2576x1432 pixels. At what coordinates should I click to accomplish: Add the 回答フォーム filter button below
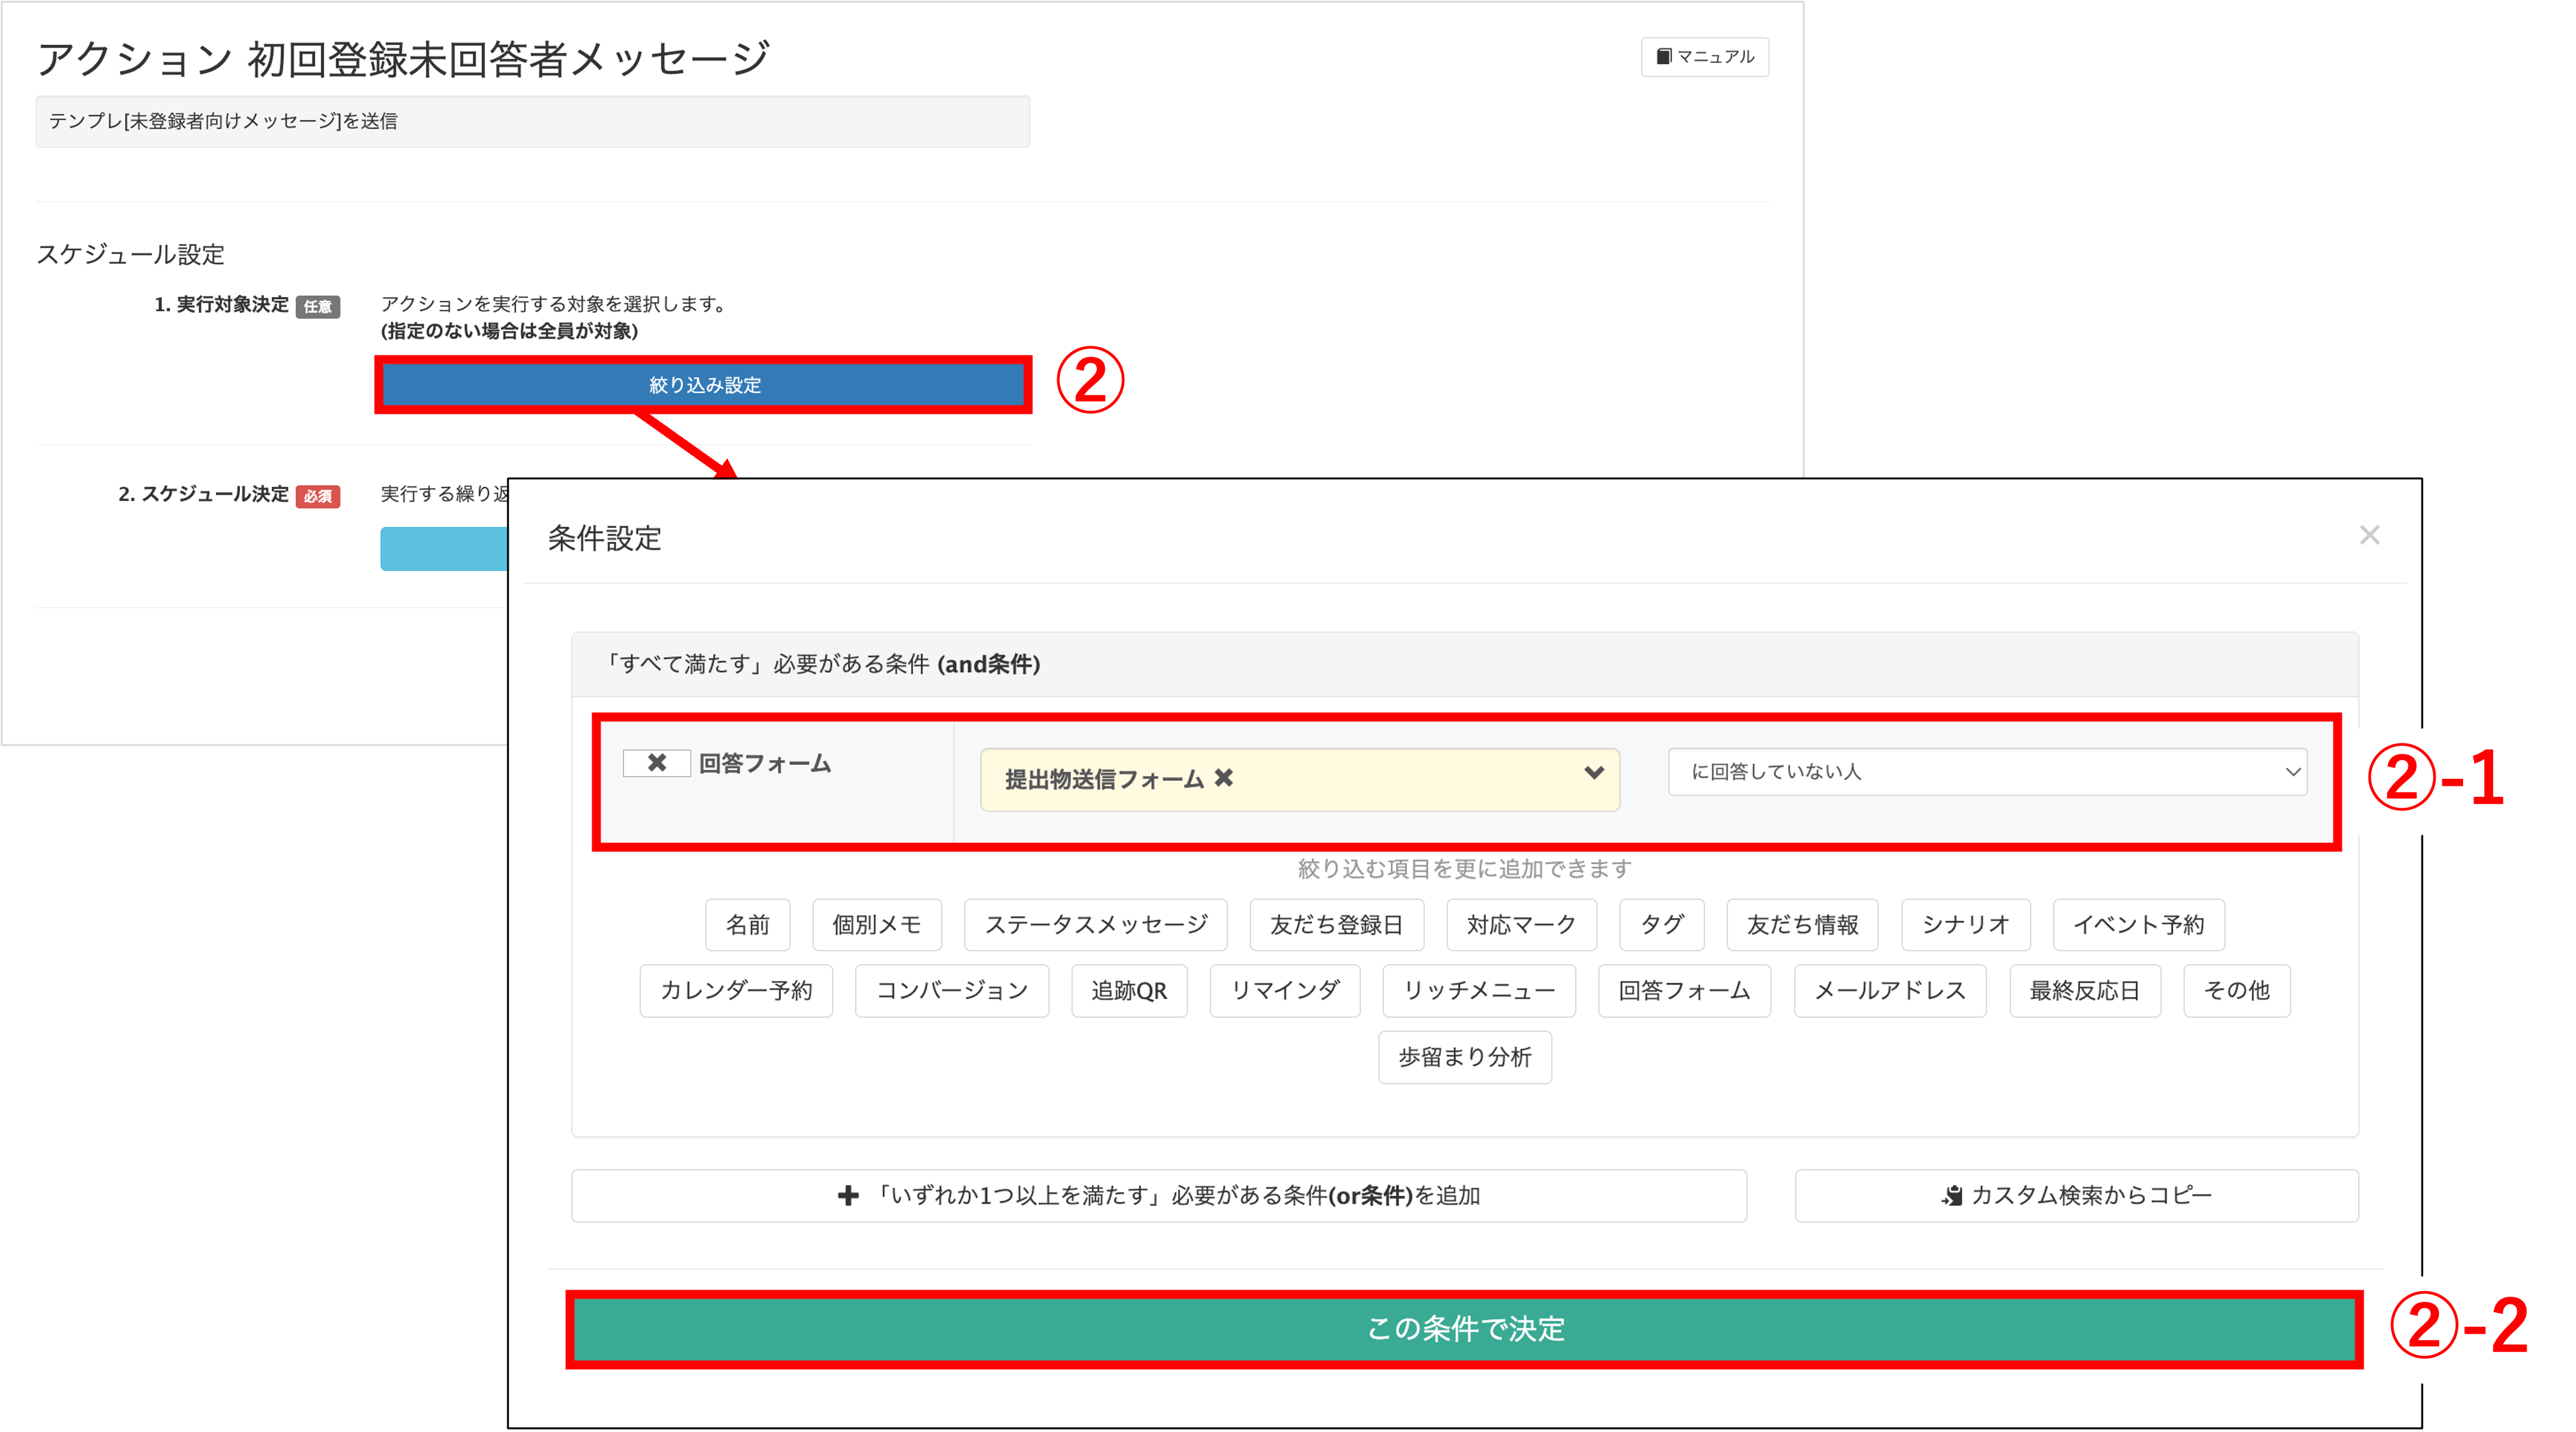click(1684, 990)
